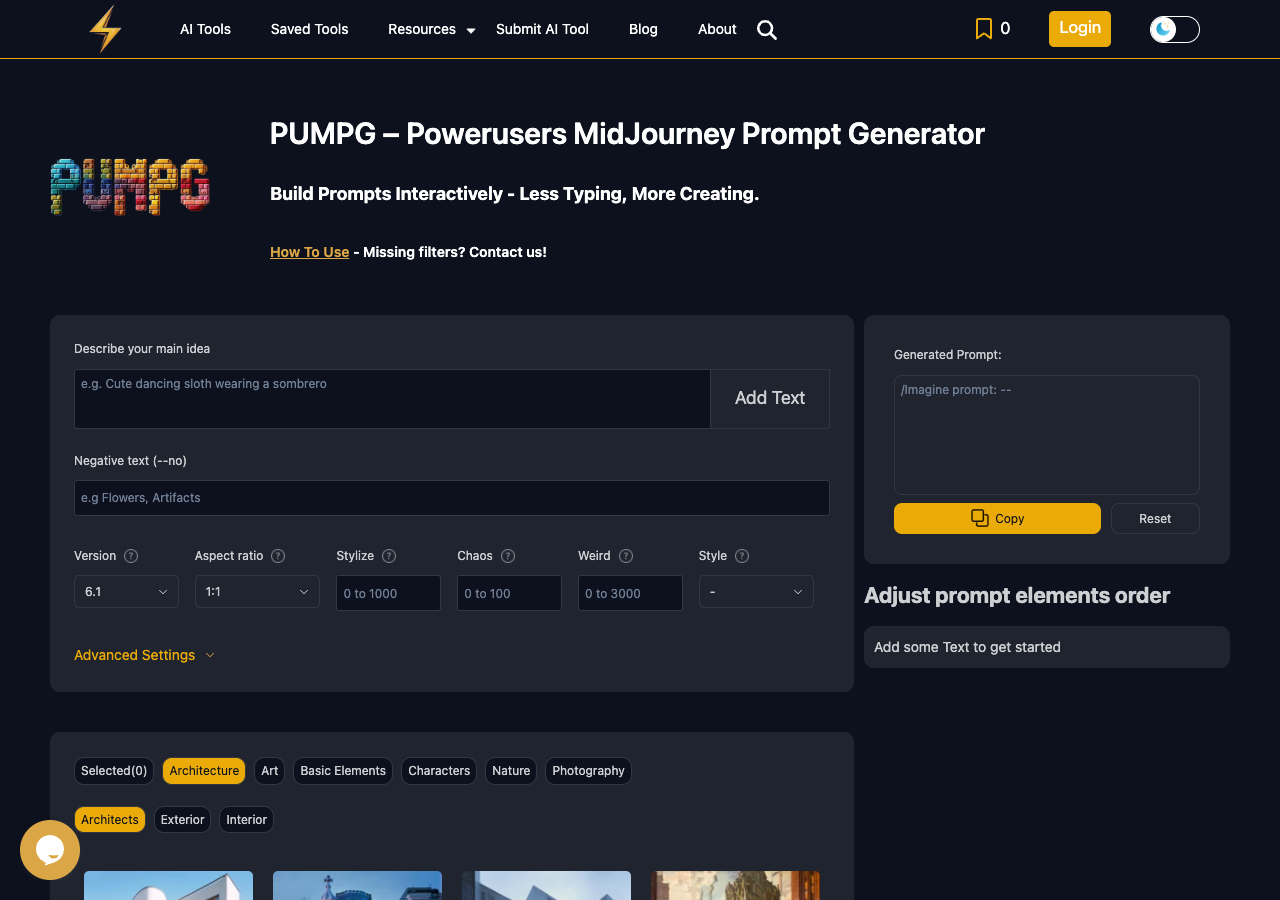1280x900 pixels.
Task: Focus the main idea text box
Action: coord(392,398)
